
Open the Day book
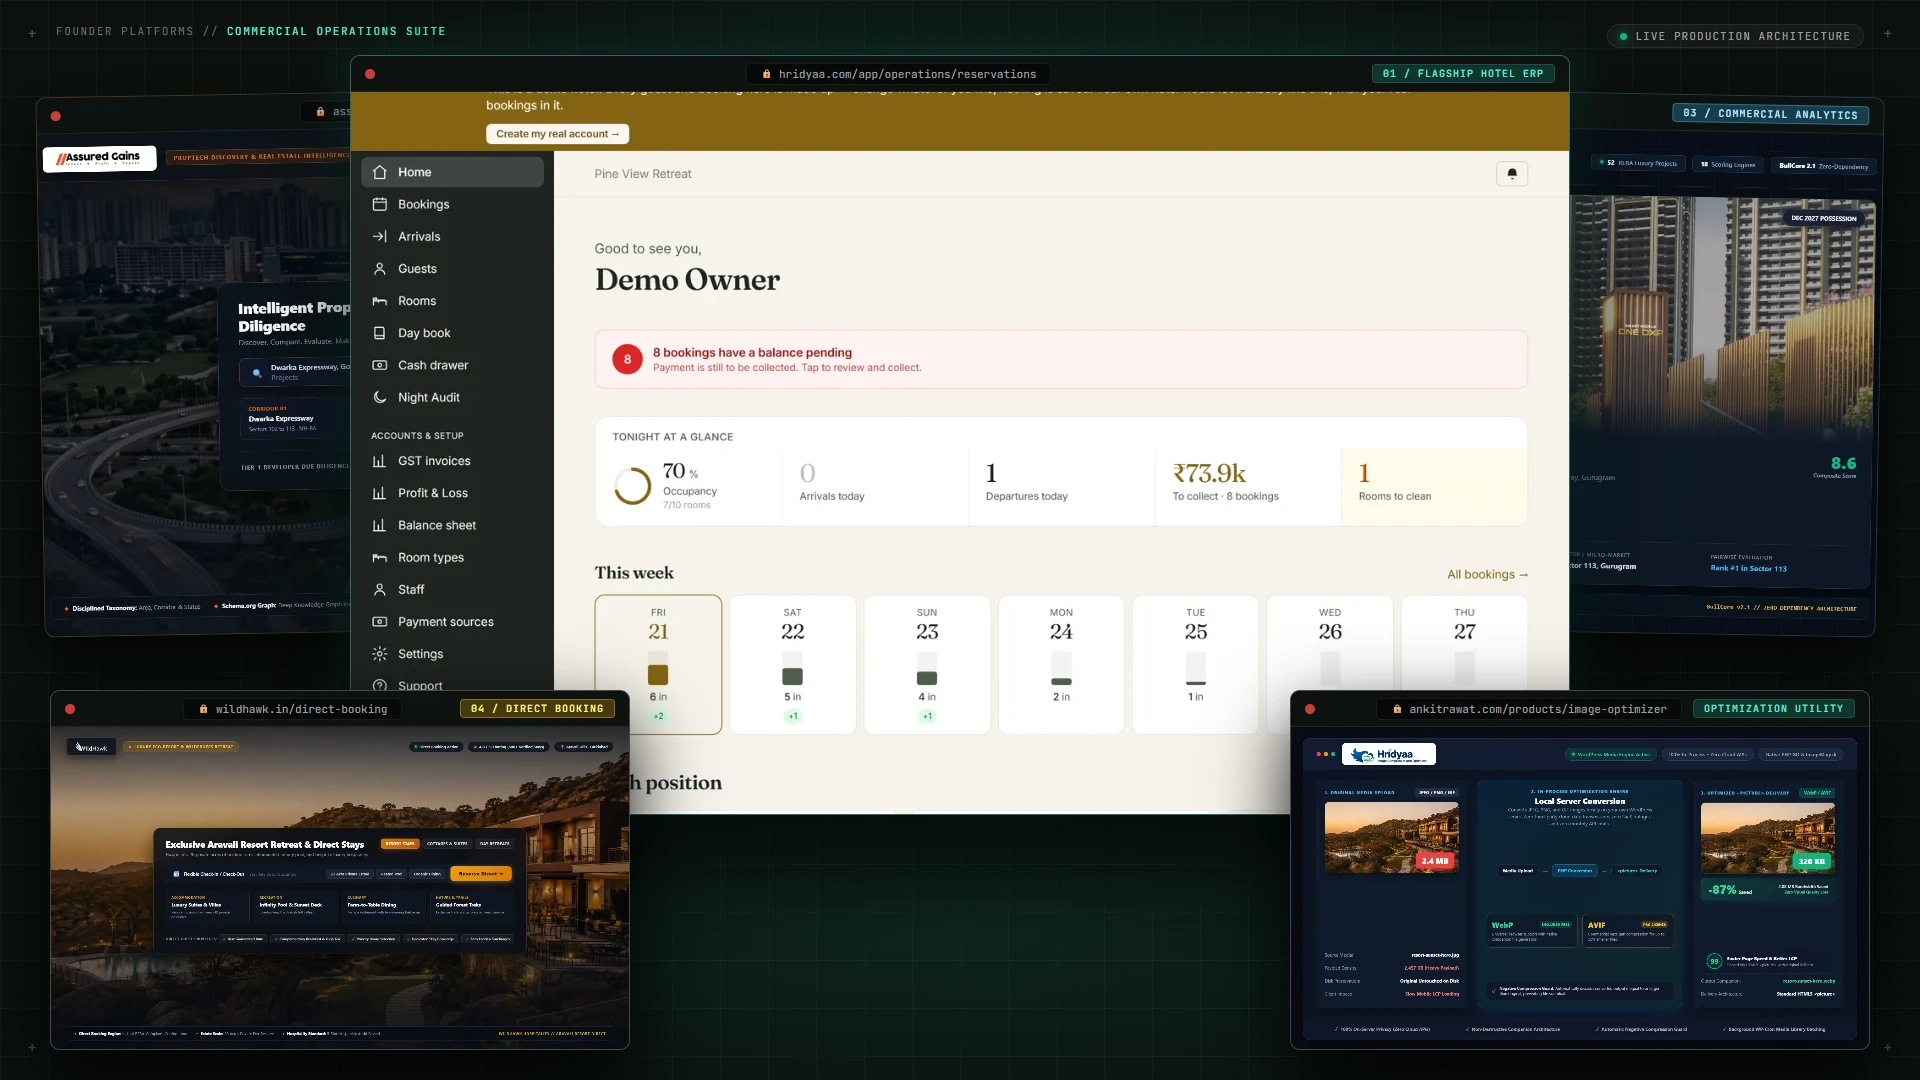(x=452, y=333)
